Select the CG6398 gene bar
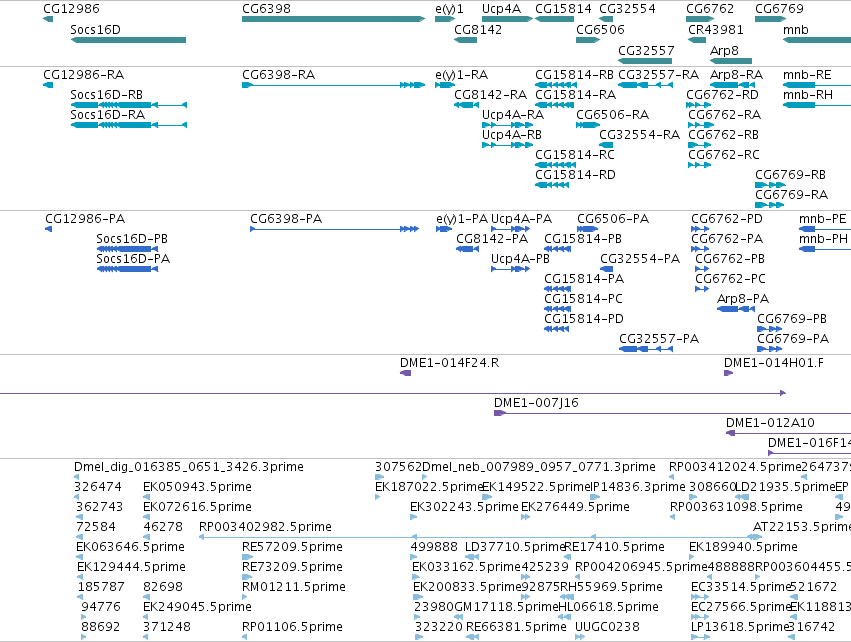Image resolution: width=851 pixels, height=642 pixels. (333, 19)
